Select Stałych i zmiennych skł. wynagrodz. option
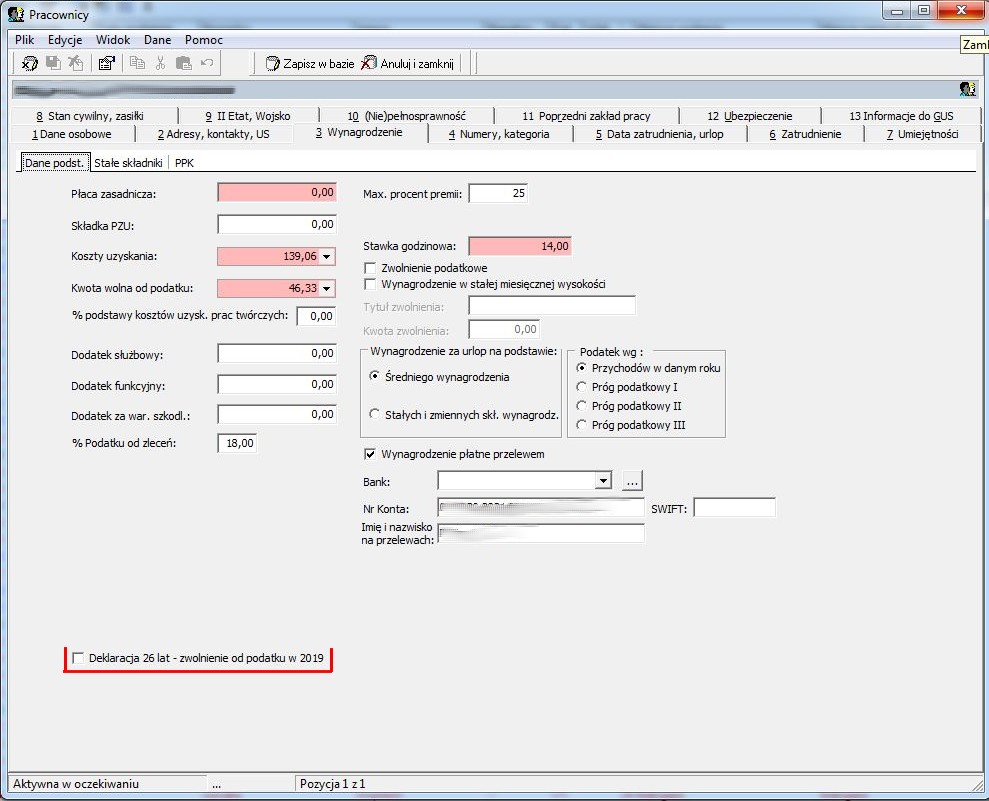This screenshot has width=989, height=801. [375, 414]
